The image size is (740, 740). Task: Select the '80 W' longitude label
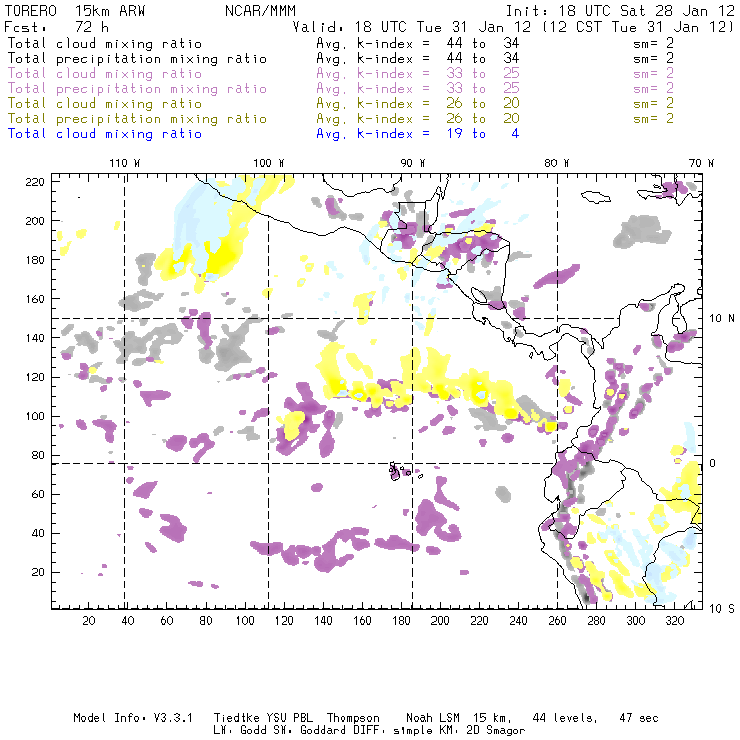click(x=557, y=163)
